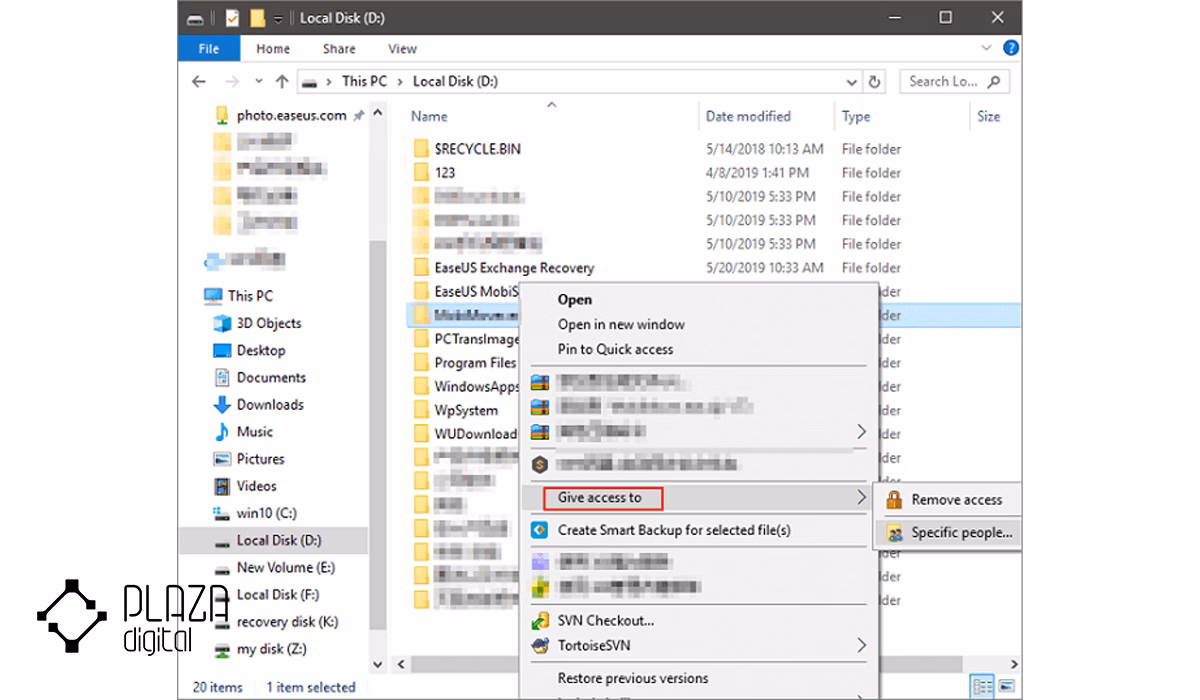Open Pictures in navigation pane
The height and width of the screenshot is (700, 1200).
click(x=260, y=458)
